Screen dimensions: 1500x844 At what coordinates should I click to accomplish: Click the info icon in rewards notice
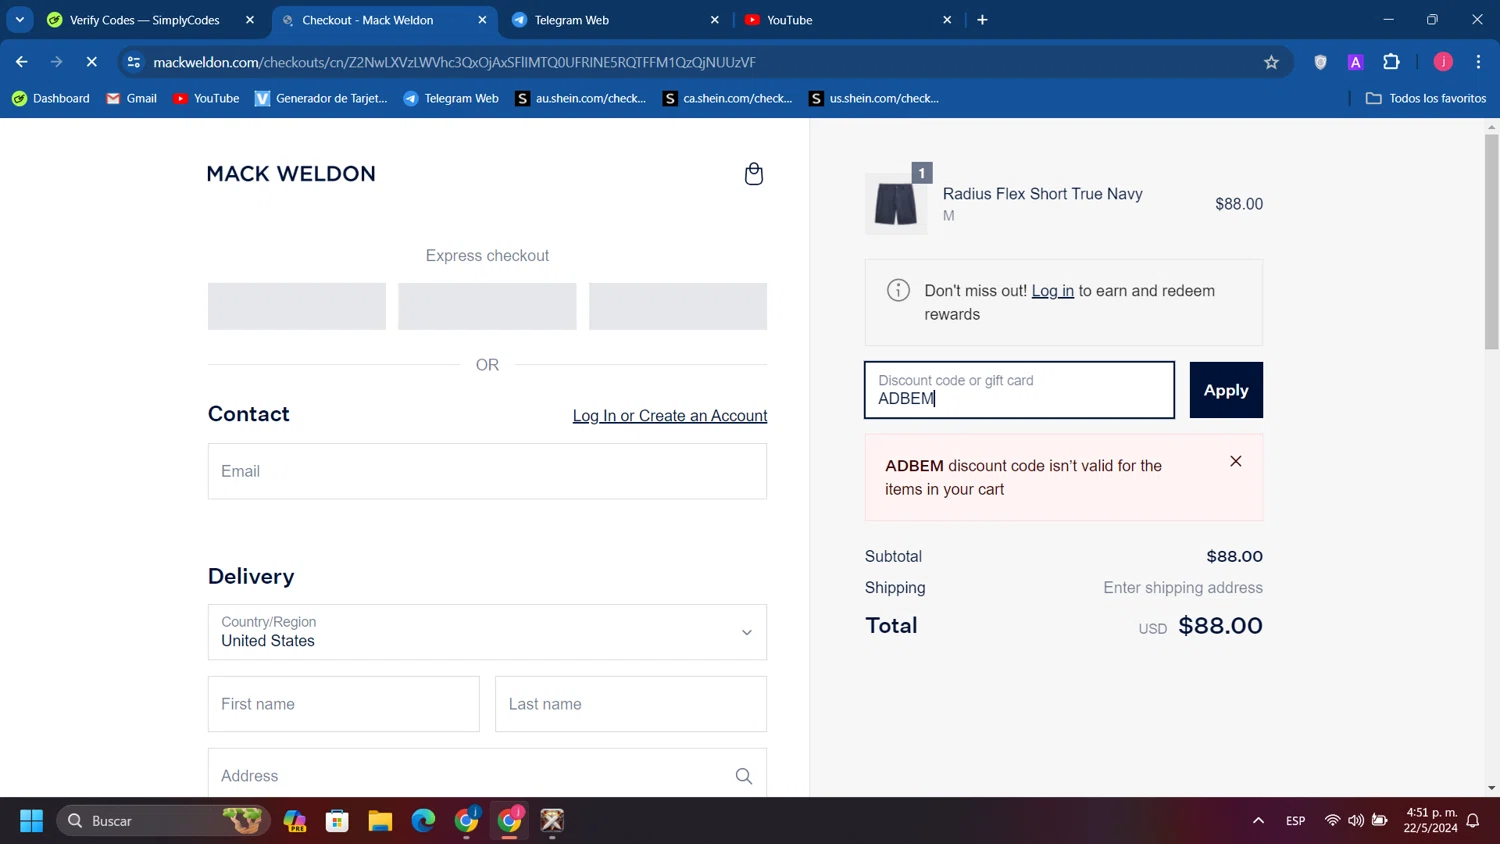898,290
